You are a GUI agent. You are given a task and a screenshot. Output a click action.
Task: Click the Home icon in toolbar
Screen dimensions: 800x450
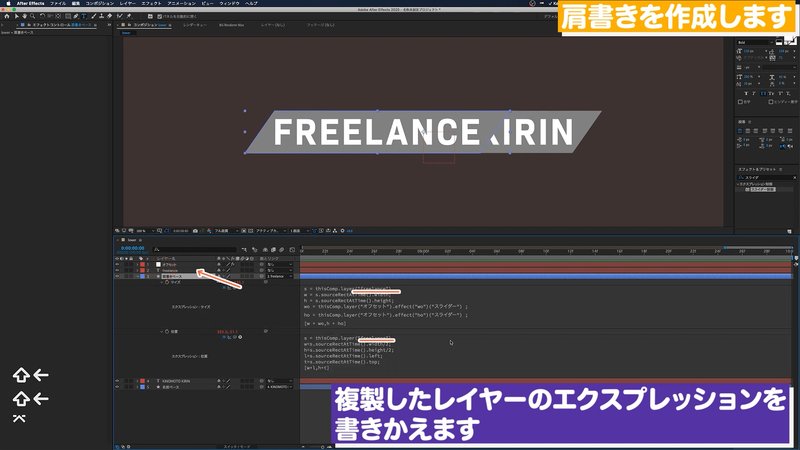pyautogui.click(x=7, y=16)
